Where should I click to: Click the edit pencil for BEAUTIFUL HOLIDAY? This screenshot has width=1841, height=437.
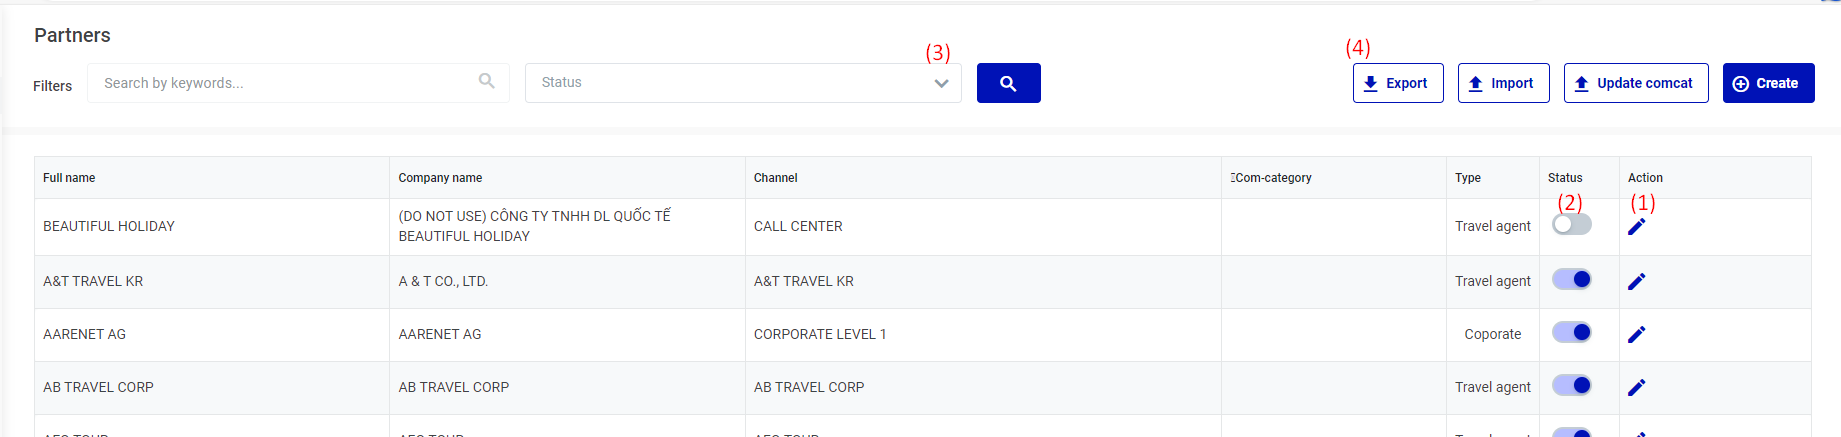(x=1636, y=227)
